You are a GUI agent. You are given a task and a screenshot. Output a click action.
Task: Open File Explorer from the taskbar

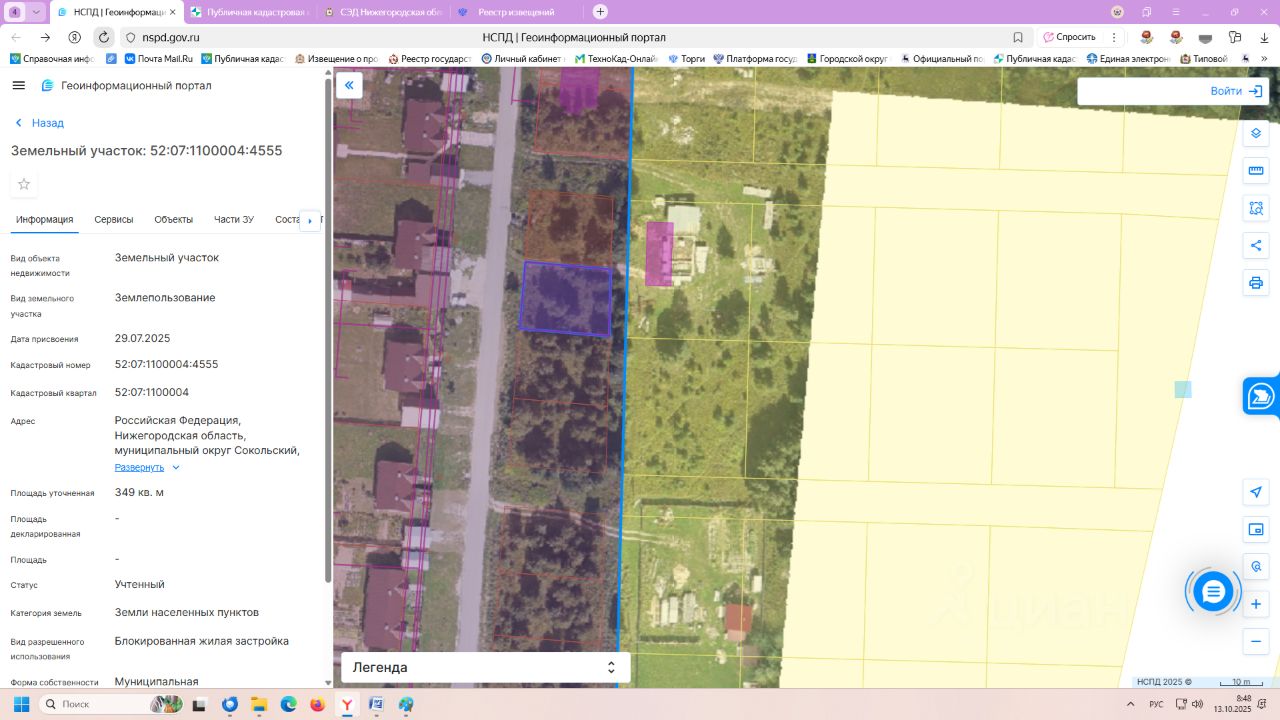[x=258, y=704]
